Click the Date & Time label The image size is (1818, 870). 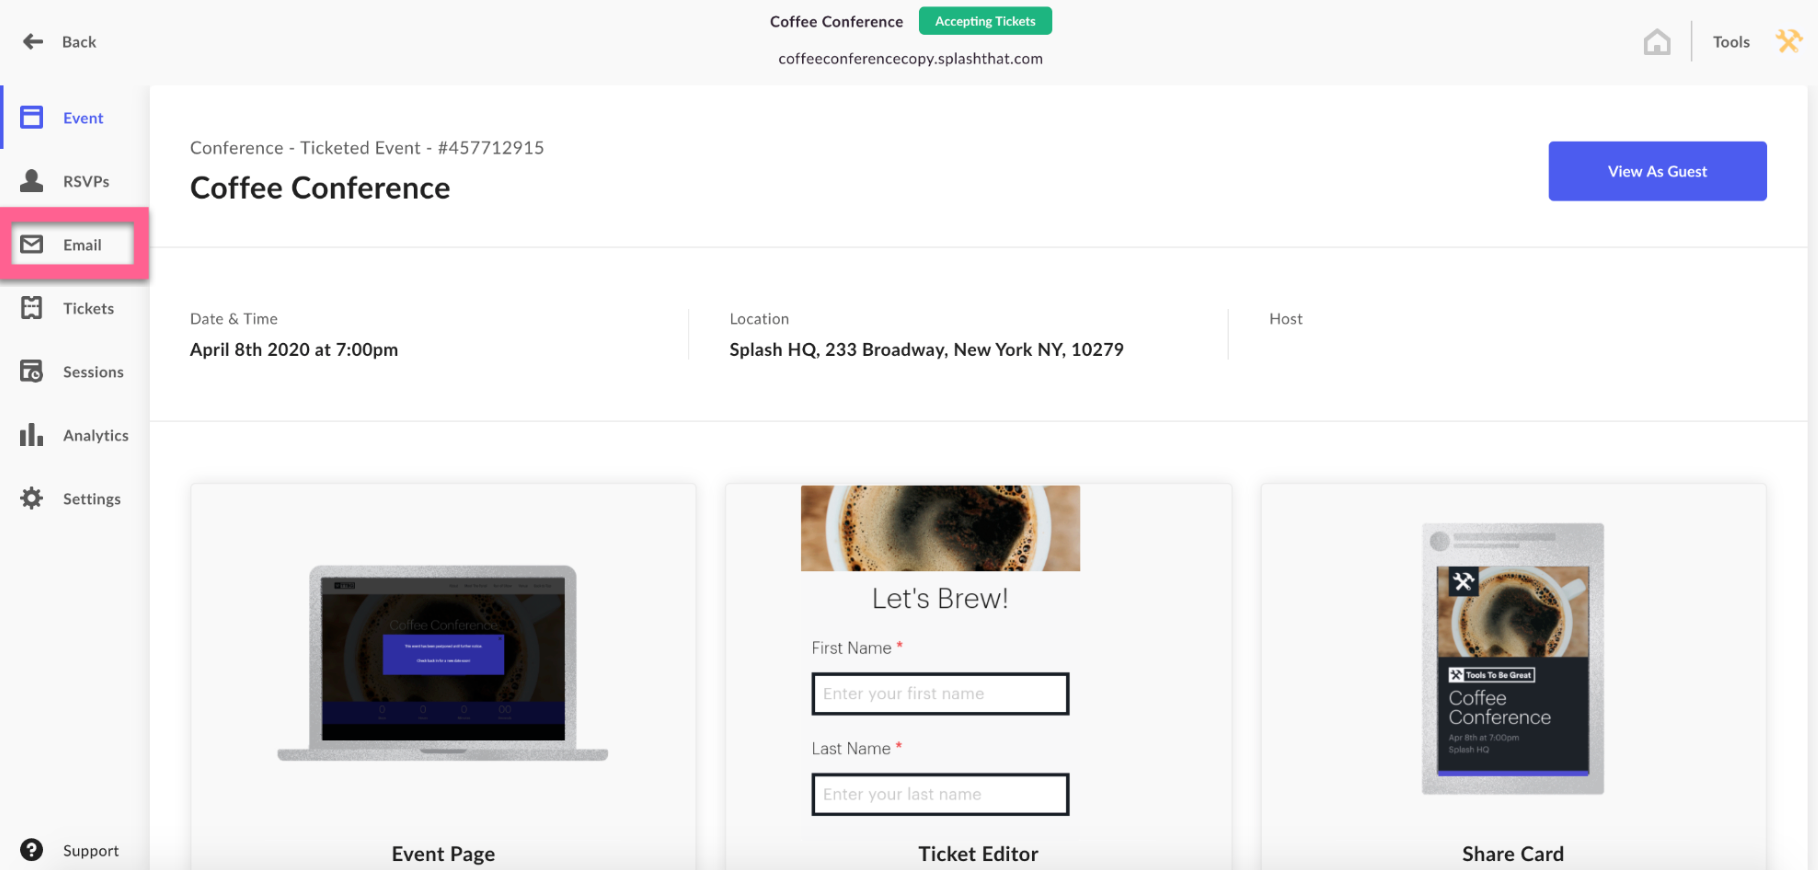(234, 319)
